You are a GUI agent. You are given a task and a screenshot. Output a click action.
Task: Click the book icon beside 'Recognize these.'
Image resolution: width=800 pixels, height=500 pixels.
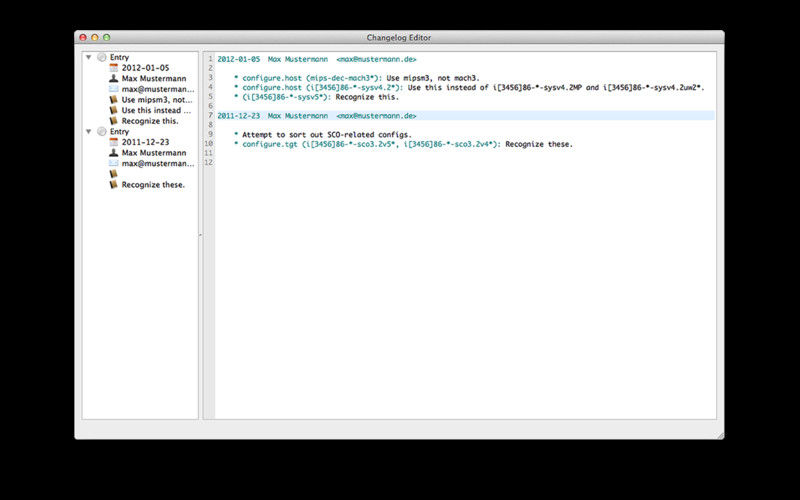[114, 185]
